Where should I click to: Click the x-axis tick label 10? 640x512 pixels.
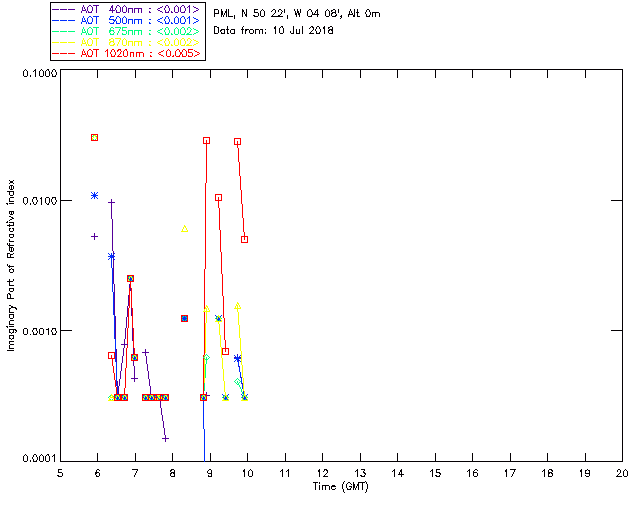click(247, 473)
